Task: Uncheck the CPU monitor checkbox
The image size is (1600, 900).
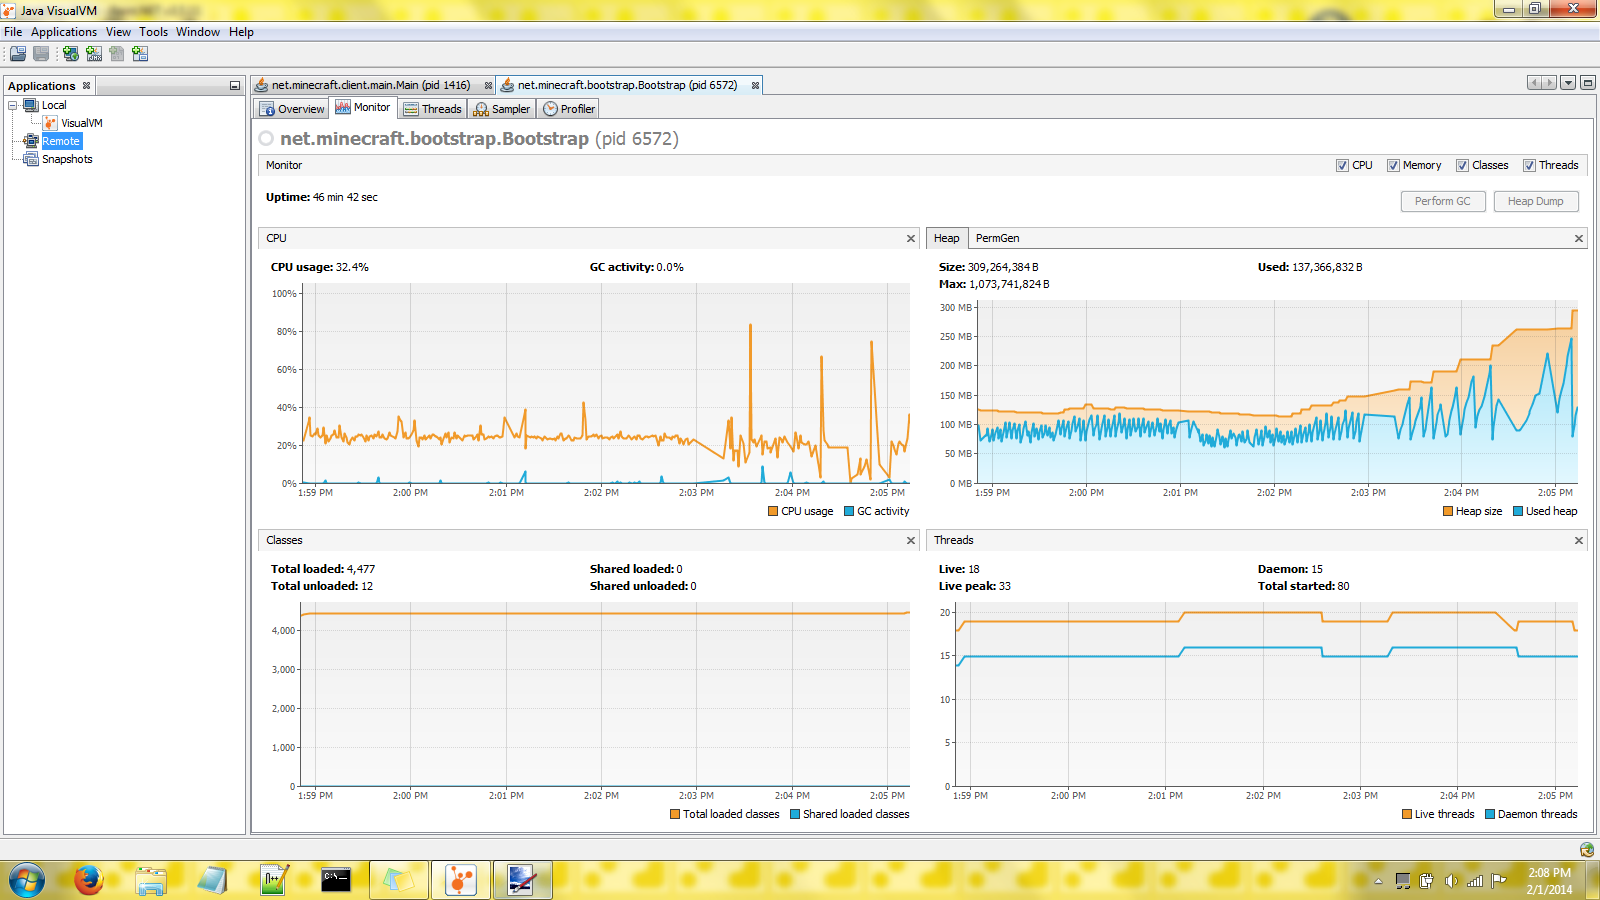Action: 1342,166
